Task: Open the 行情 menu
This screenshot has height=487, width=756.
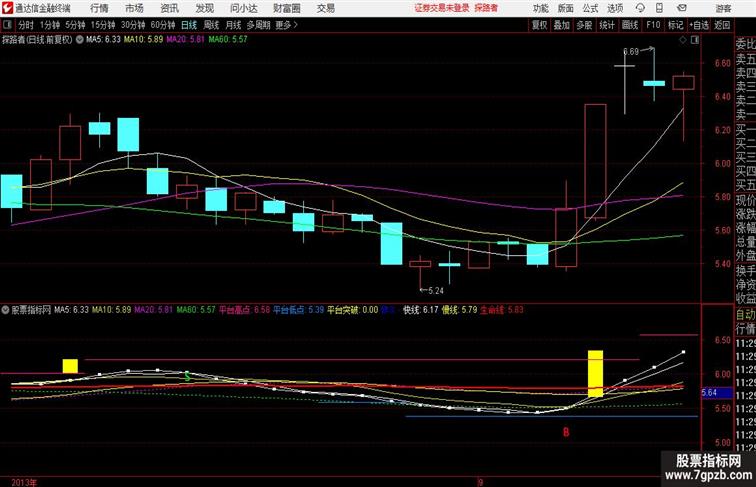Action: pyautogui.click(x=99, y=8)
